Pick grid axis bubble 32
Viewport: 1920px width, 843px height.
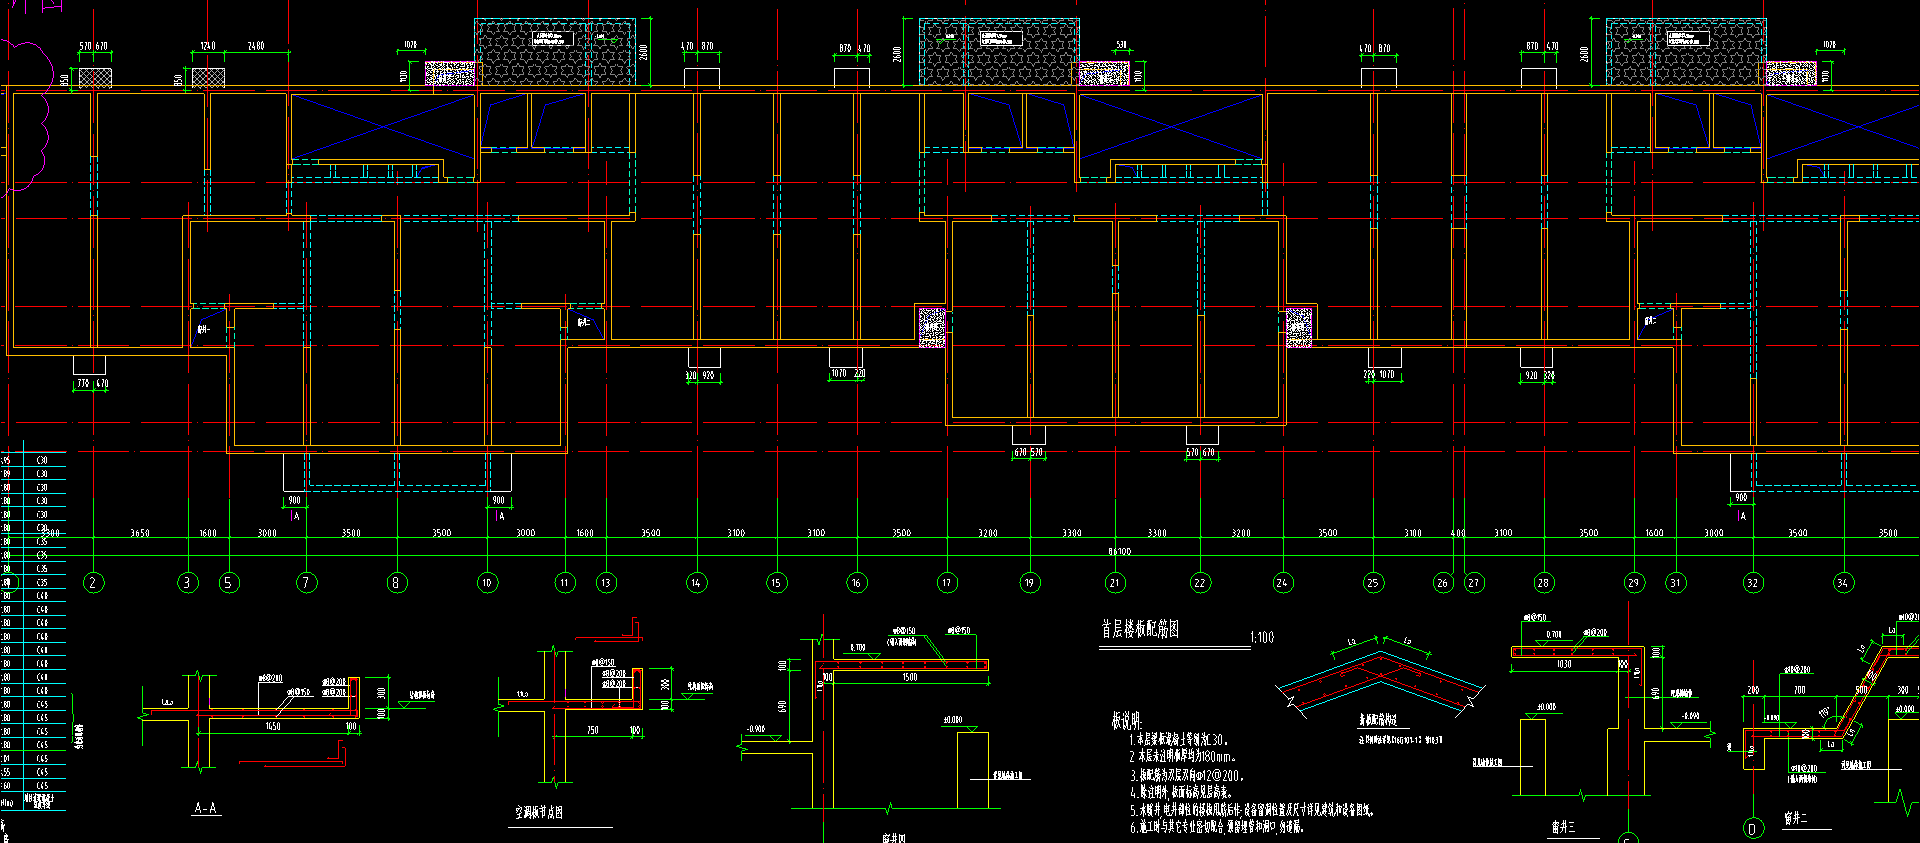(1753, 582)
